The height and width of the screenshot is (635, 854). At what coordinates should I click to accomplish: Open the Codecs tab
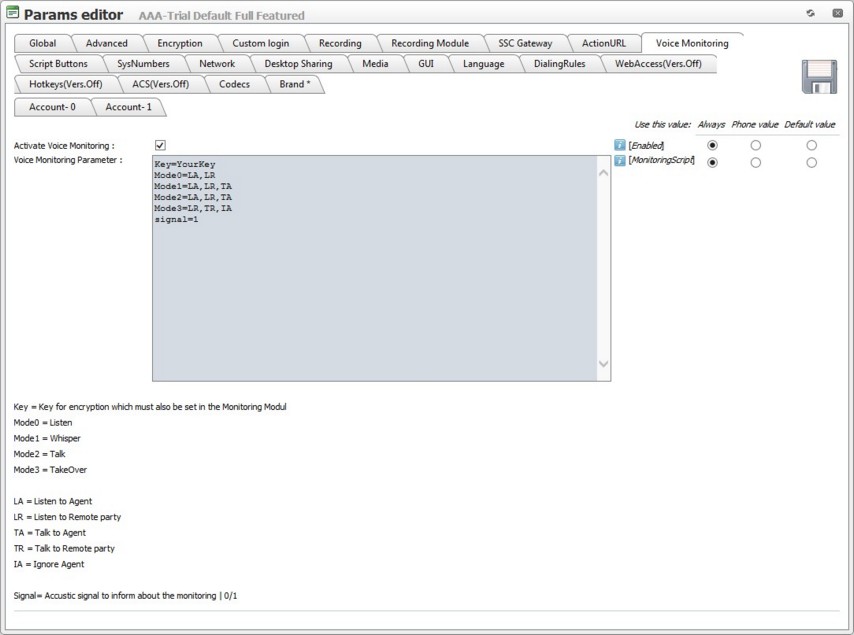[x=234, y=84]
